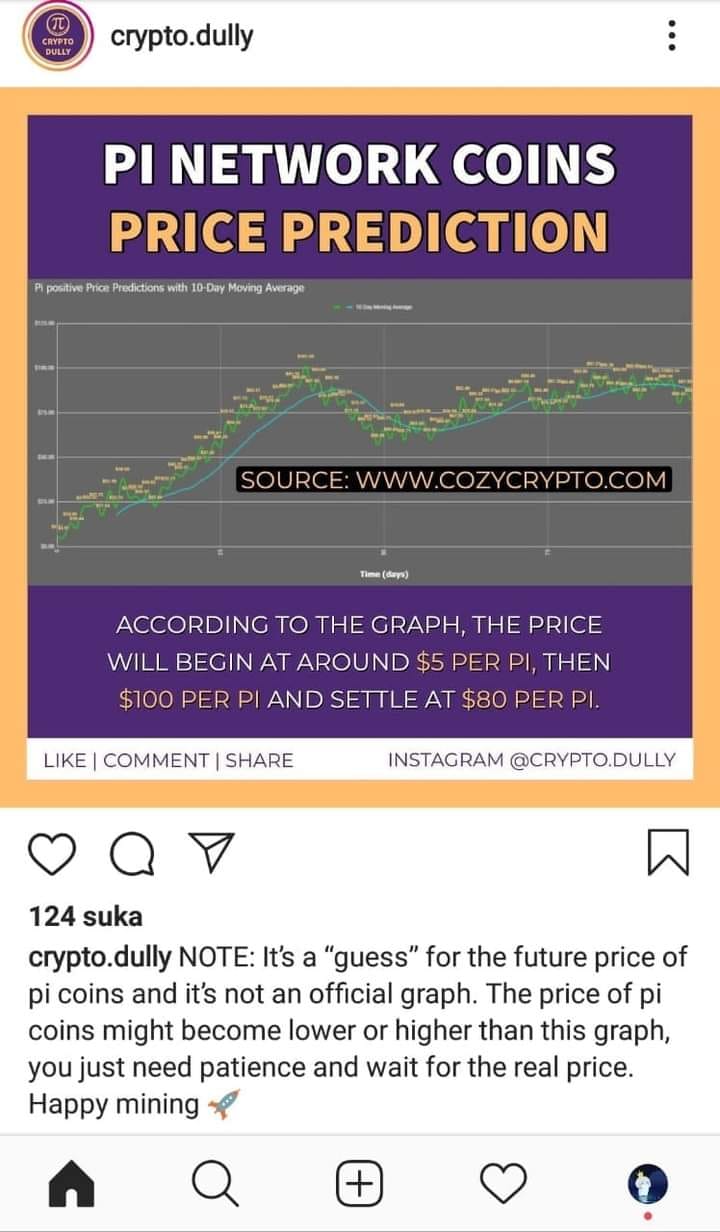Tap LIKE | COMMENT | SHARE text on image
The image size is (720, 1232).
pos(169,760)
